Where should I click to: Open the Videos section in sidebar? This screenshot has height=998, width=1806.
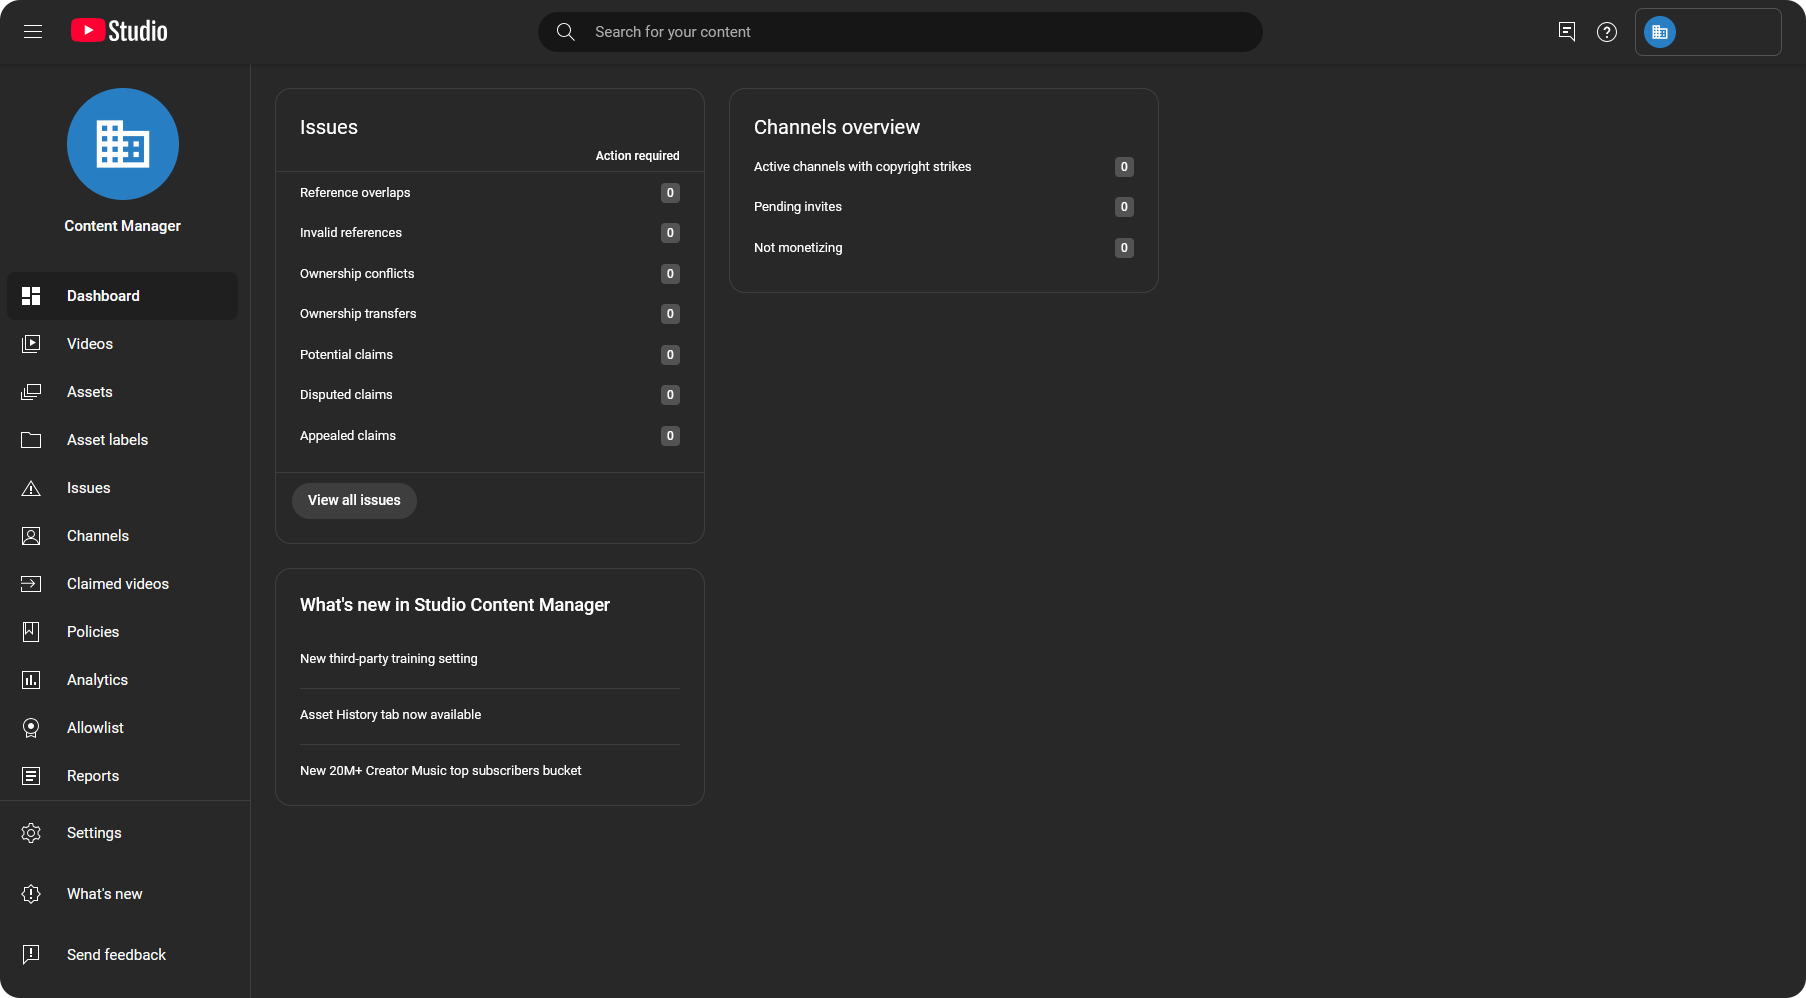90,344
